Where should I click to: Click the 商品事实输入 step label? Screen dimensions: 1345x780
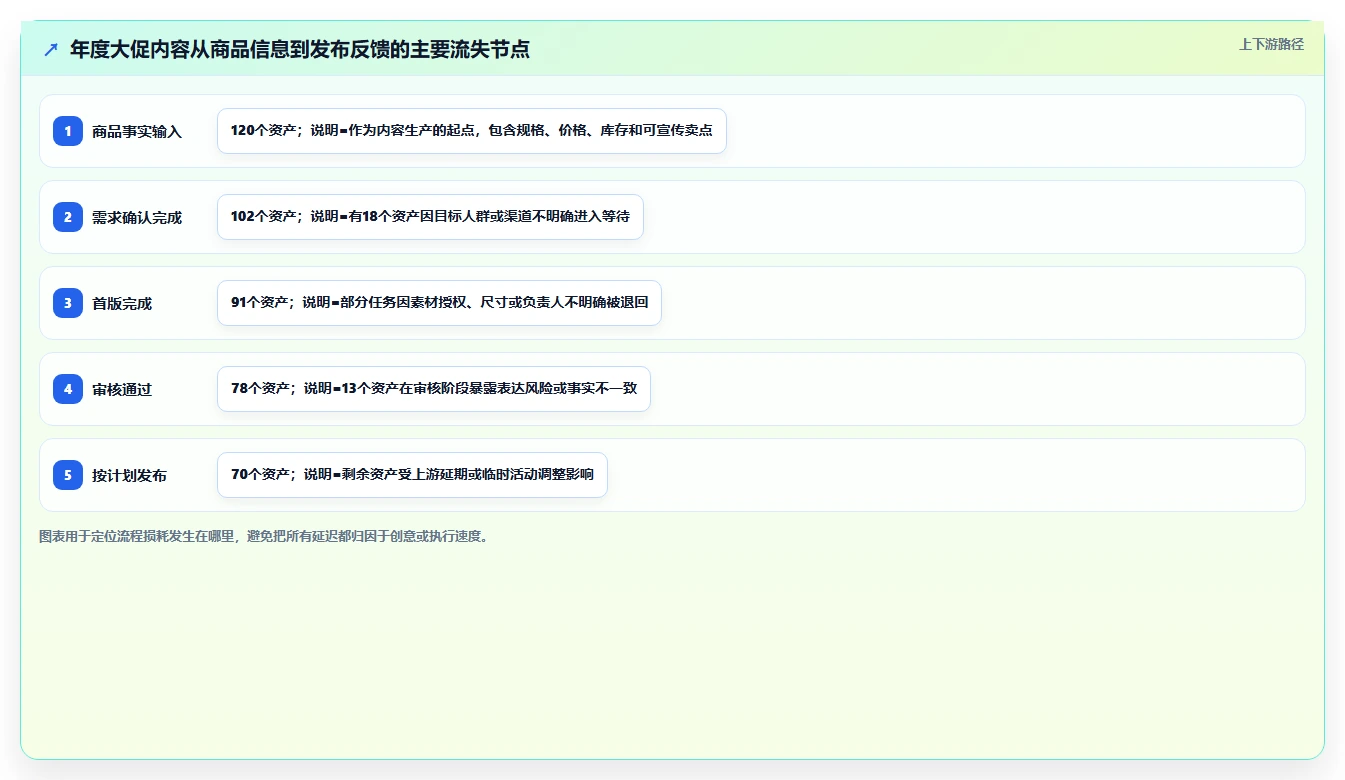pyautogui.click(x=137, y=131)
